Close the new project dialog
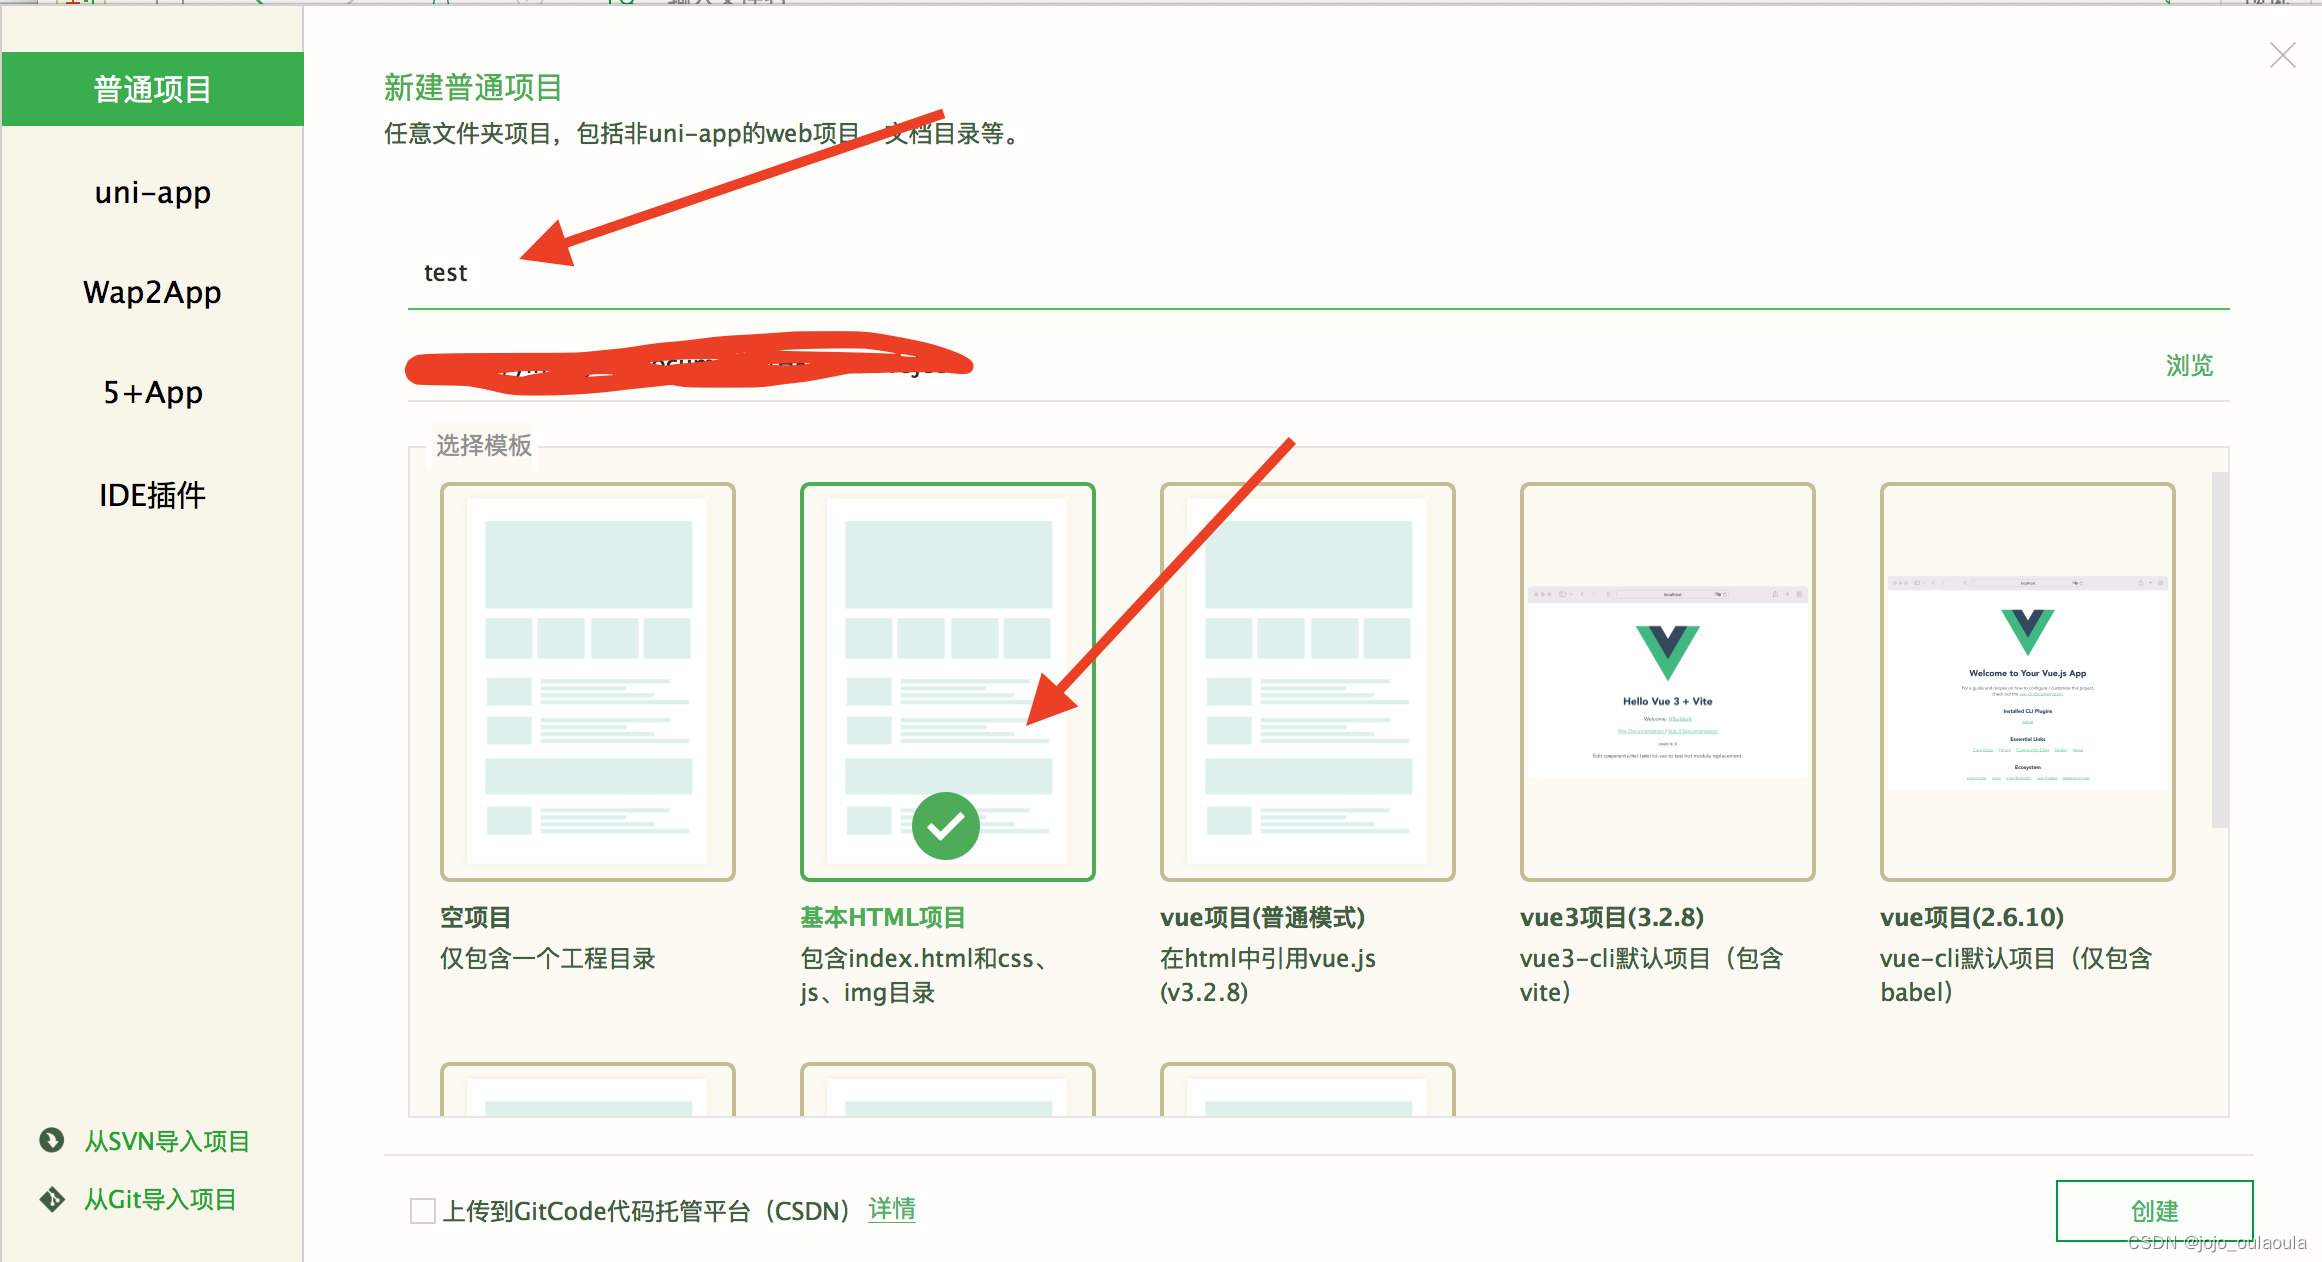 [x=2282, y=55]
